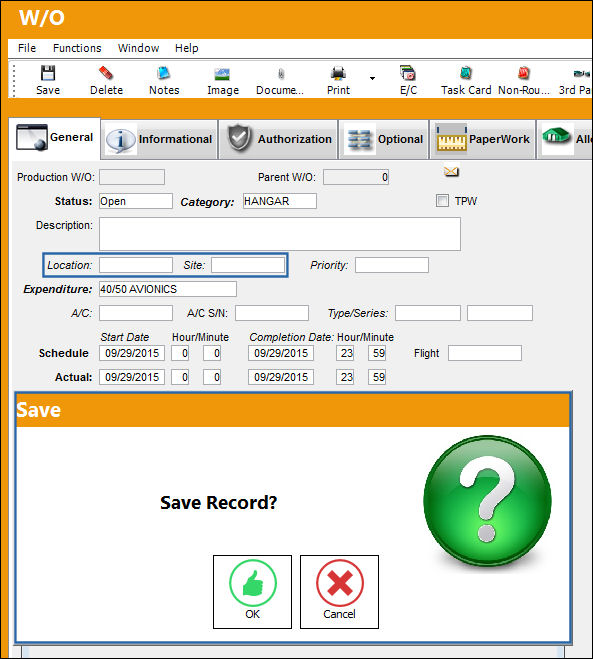Open the Functions menu
The image size is (593, 659).
(77, 48)
